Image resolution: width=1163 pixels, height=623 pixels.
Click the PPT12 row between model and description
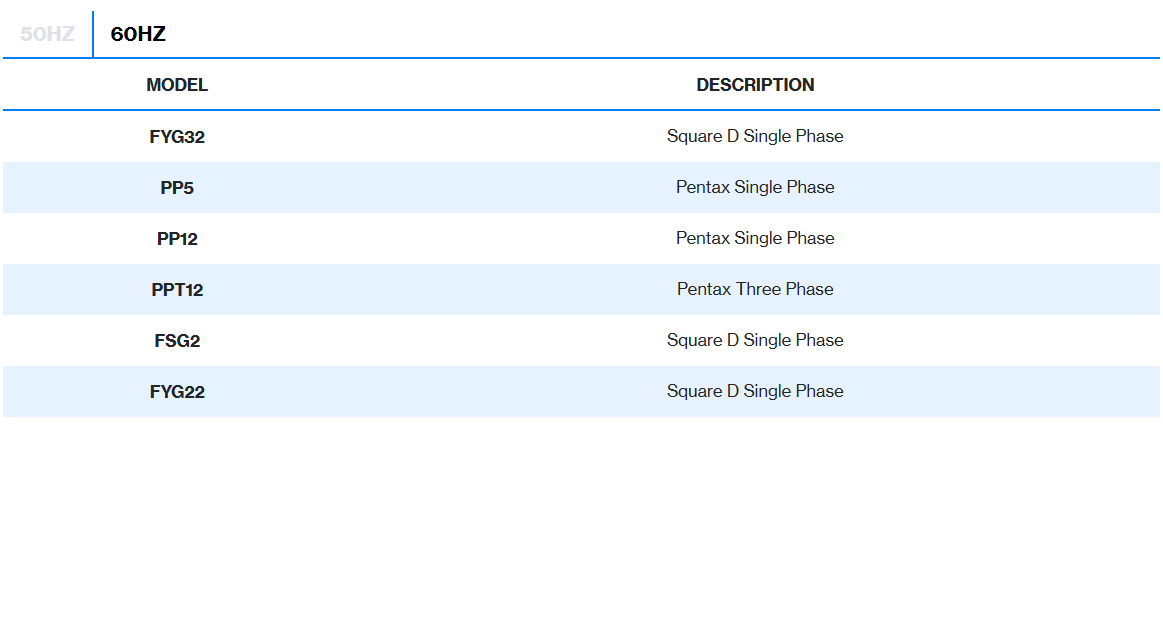coord(430,290)
